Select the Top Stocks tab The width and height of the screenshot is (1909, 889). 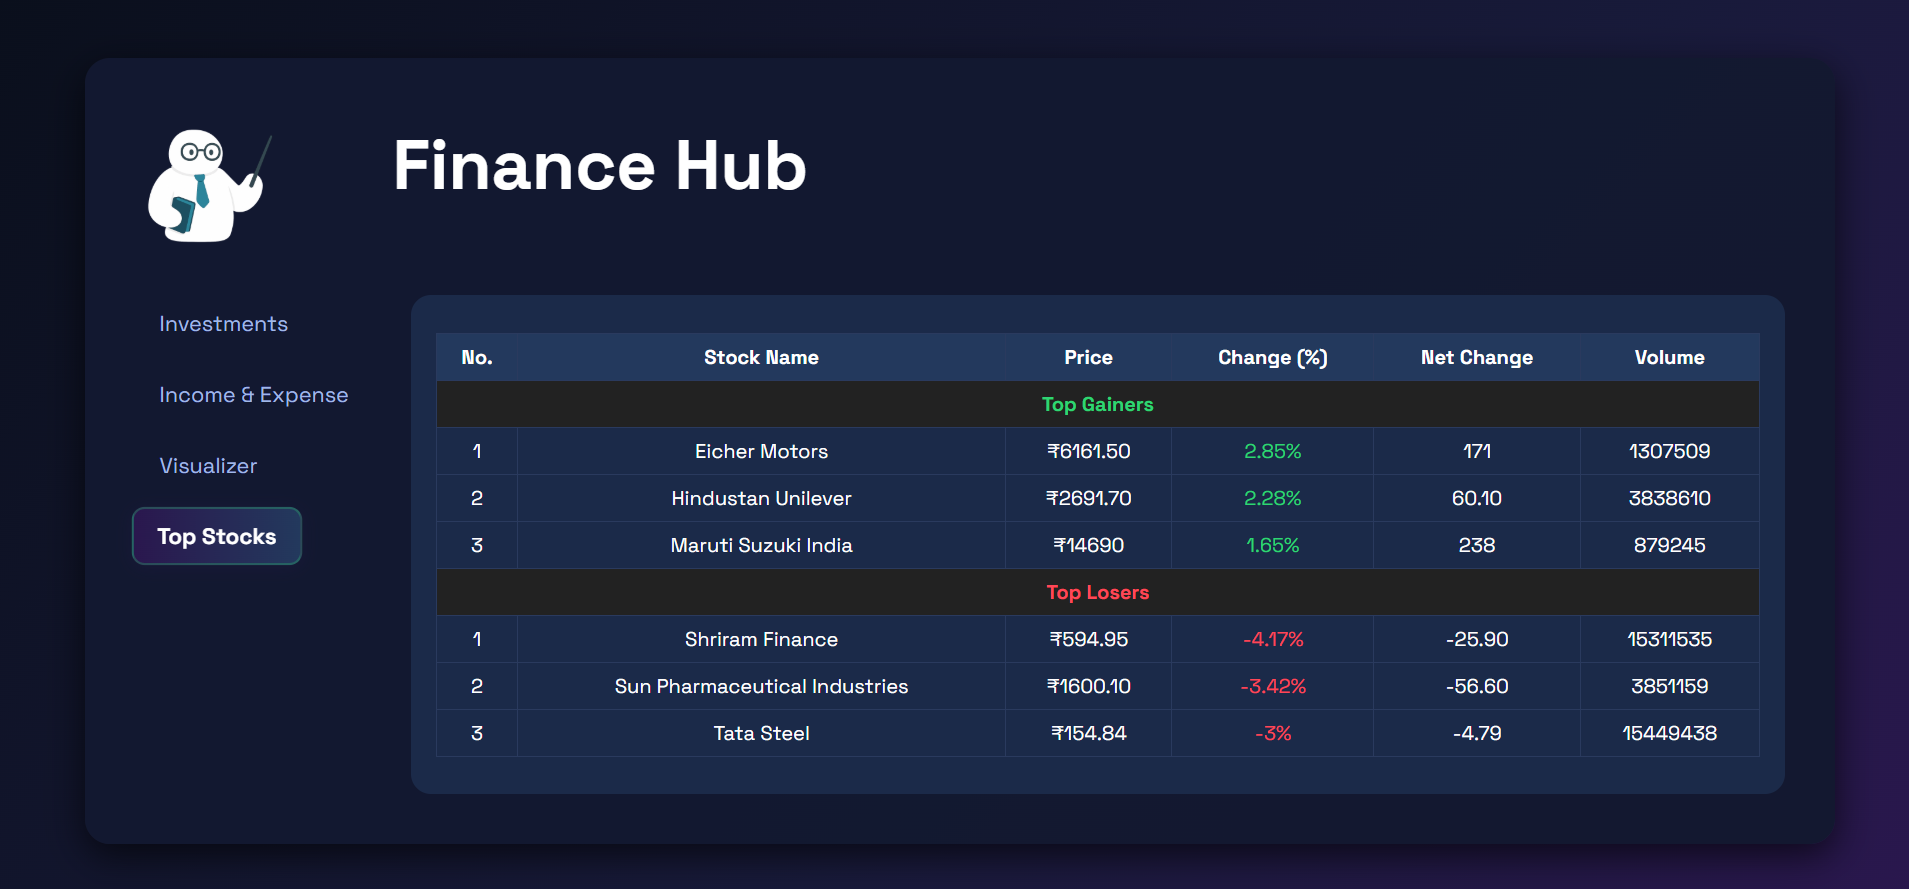point(217,536)
